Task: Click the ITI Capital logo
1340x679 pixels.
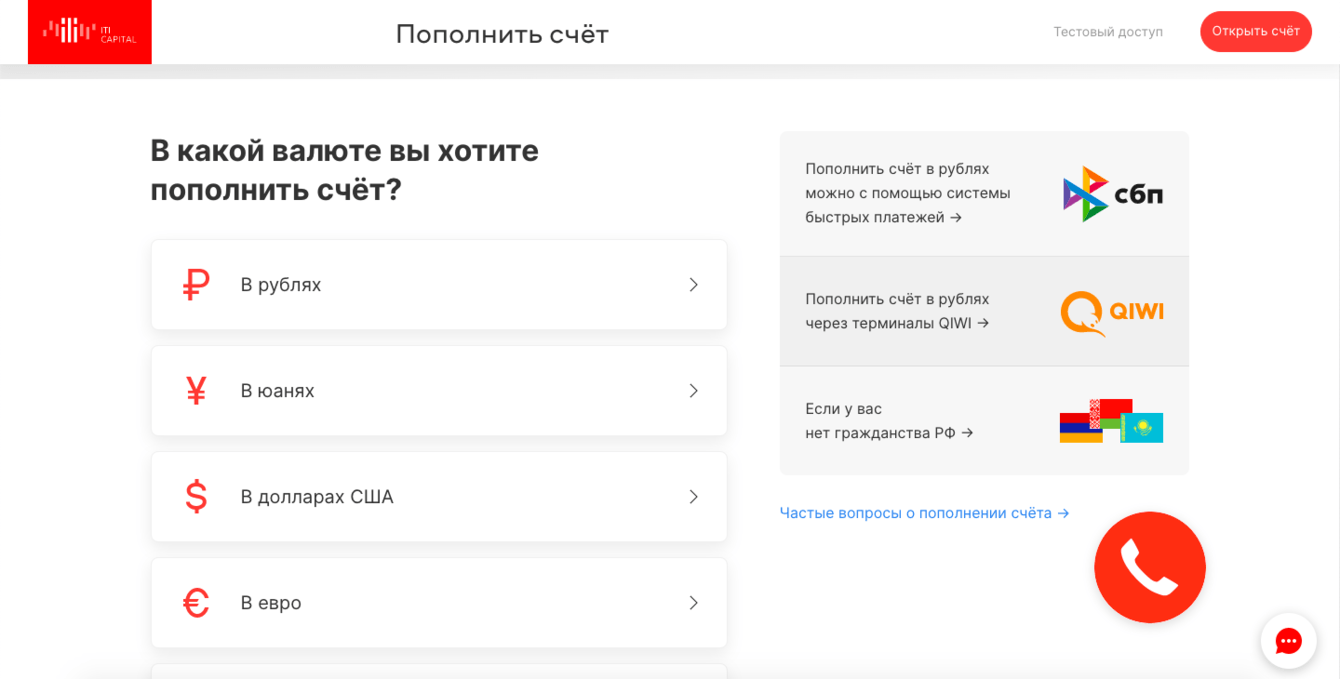Action: click(89, 32)
